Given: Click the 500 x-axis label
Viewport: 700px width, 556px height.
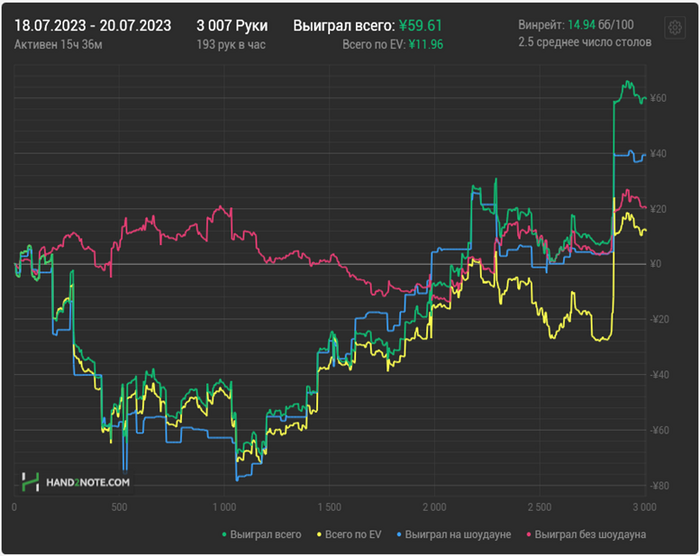Looking at the screenshot, I should pyautogui.click(x=119, y=507).
